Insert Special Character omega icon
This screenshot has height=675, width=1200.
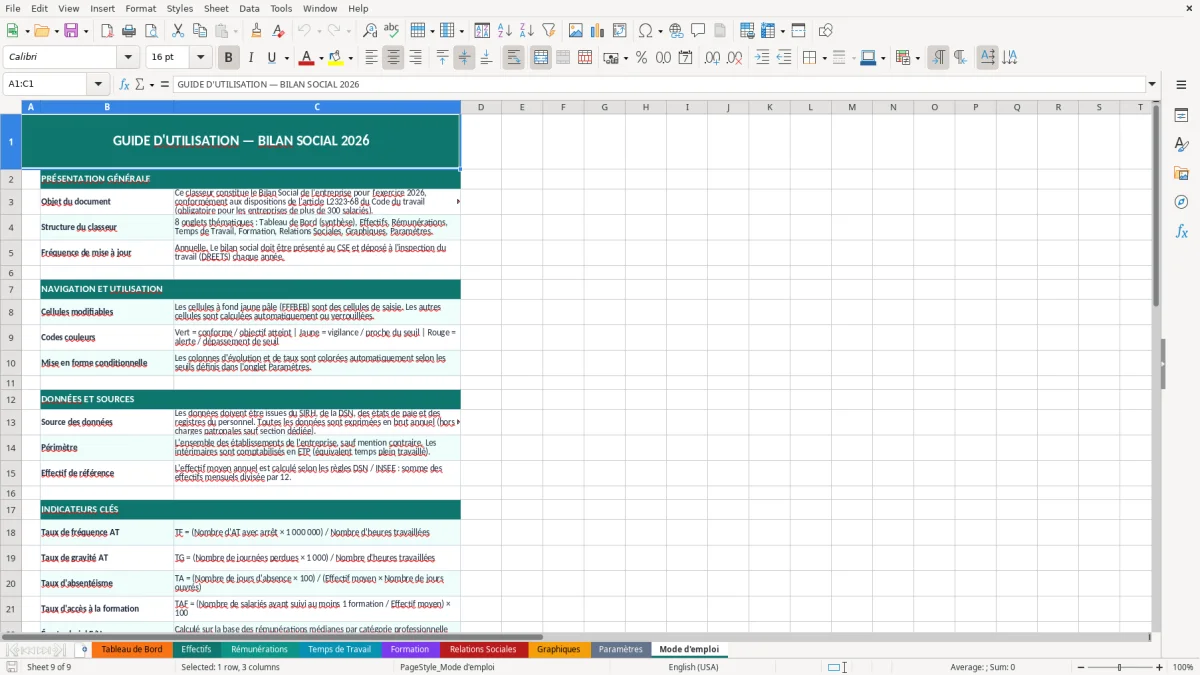click(645, 31)
